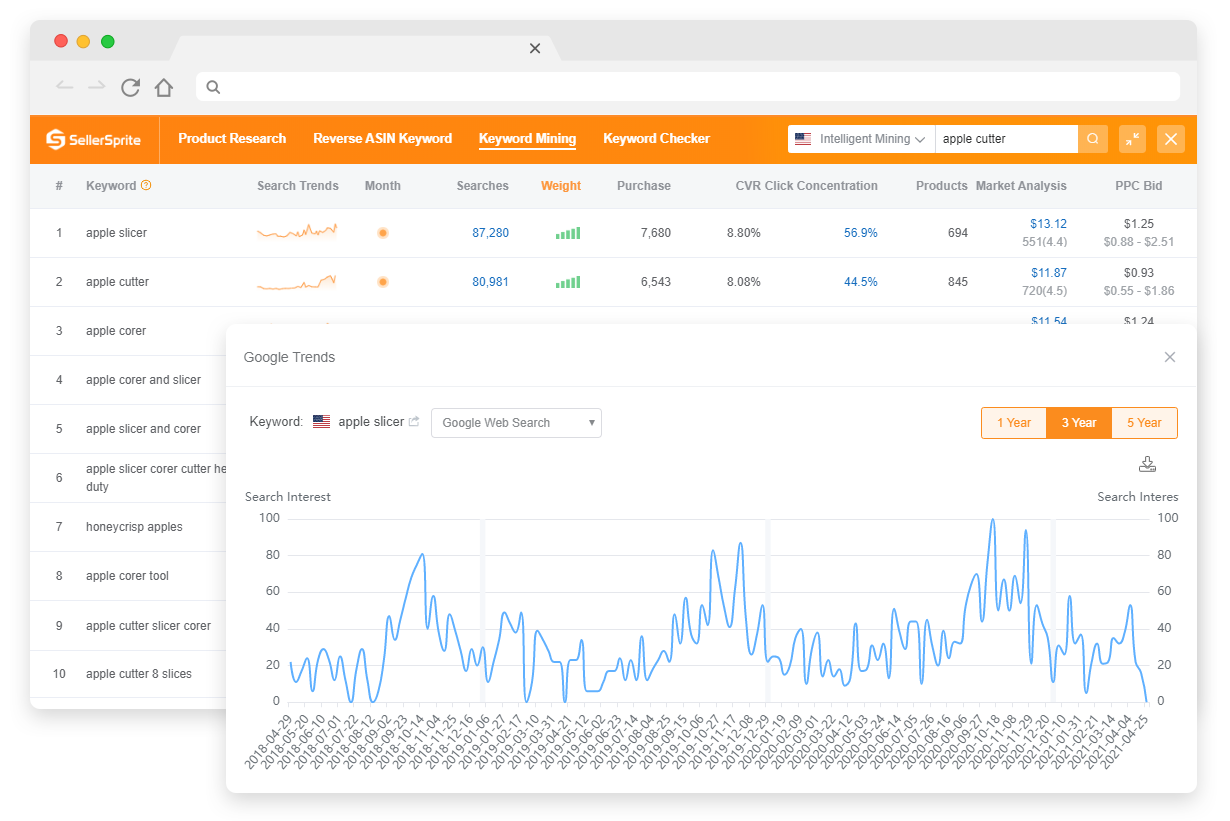The width and height of the screenshot is (1230, 821).
Task: Click the orange Month dot for apple slicer
Action: pyautogui.click(x=383, y=232)
